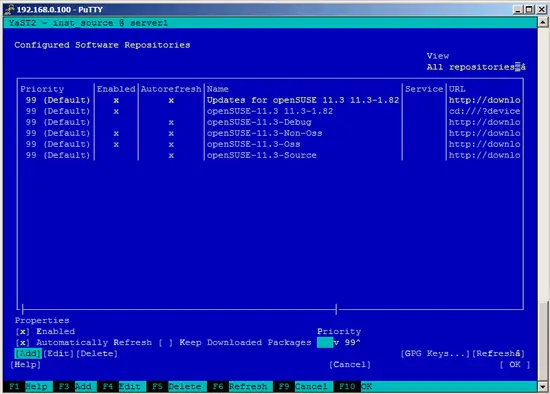
Task: Select F3 Add in the function key bar
Action: (x=75, y=387)
